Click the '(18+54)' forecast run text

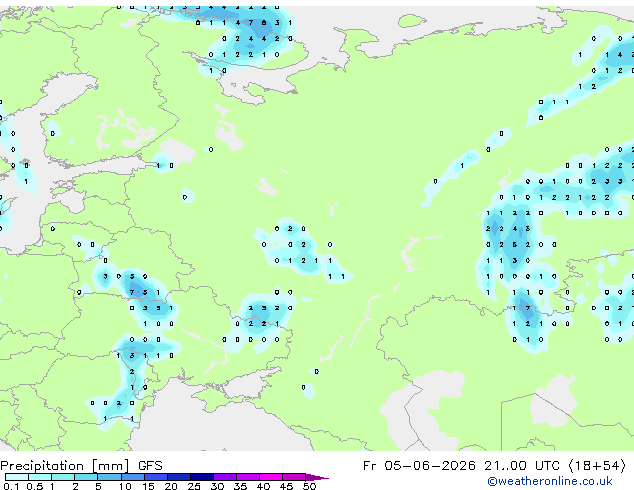click(x=597, y=466)
